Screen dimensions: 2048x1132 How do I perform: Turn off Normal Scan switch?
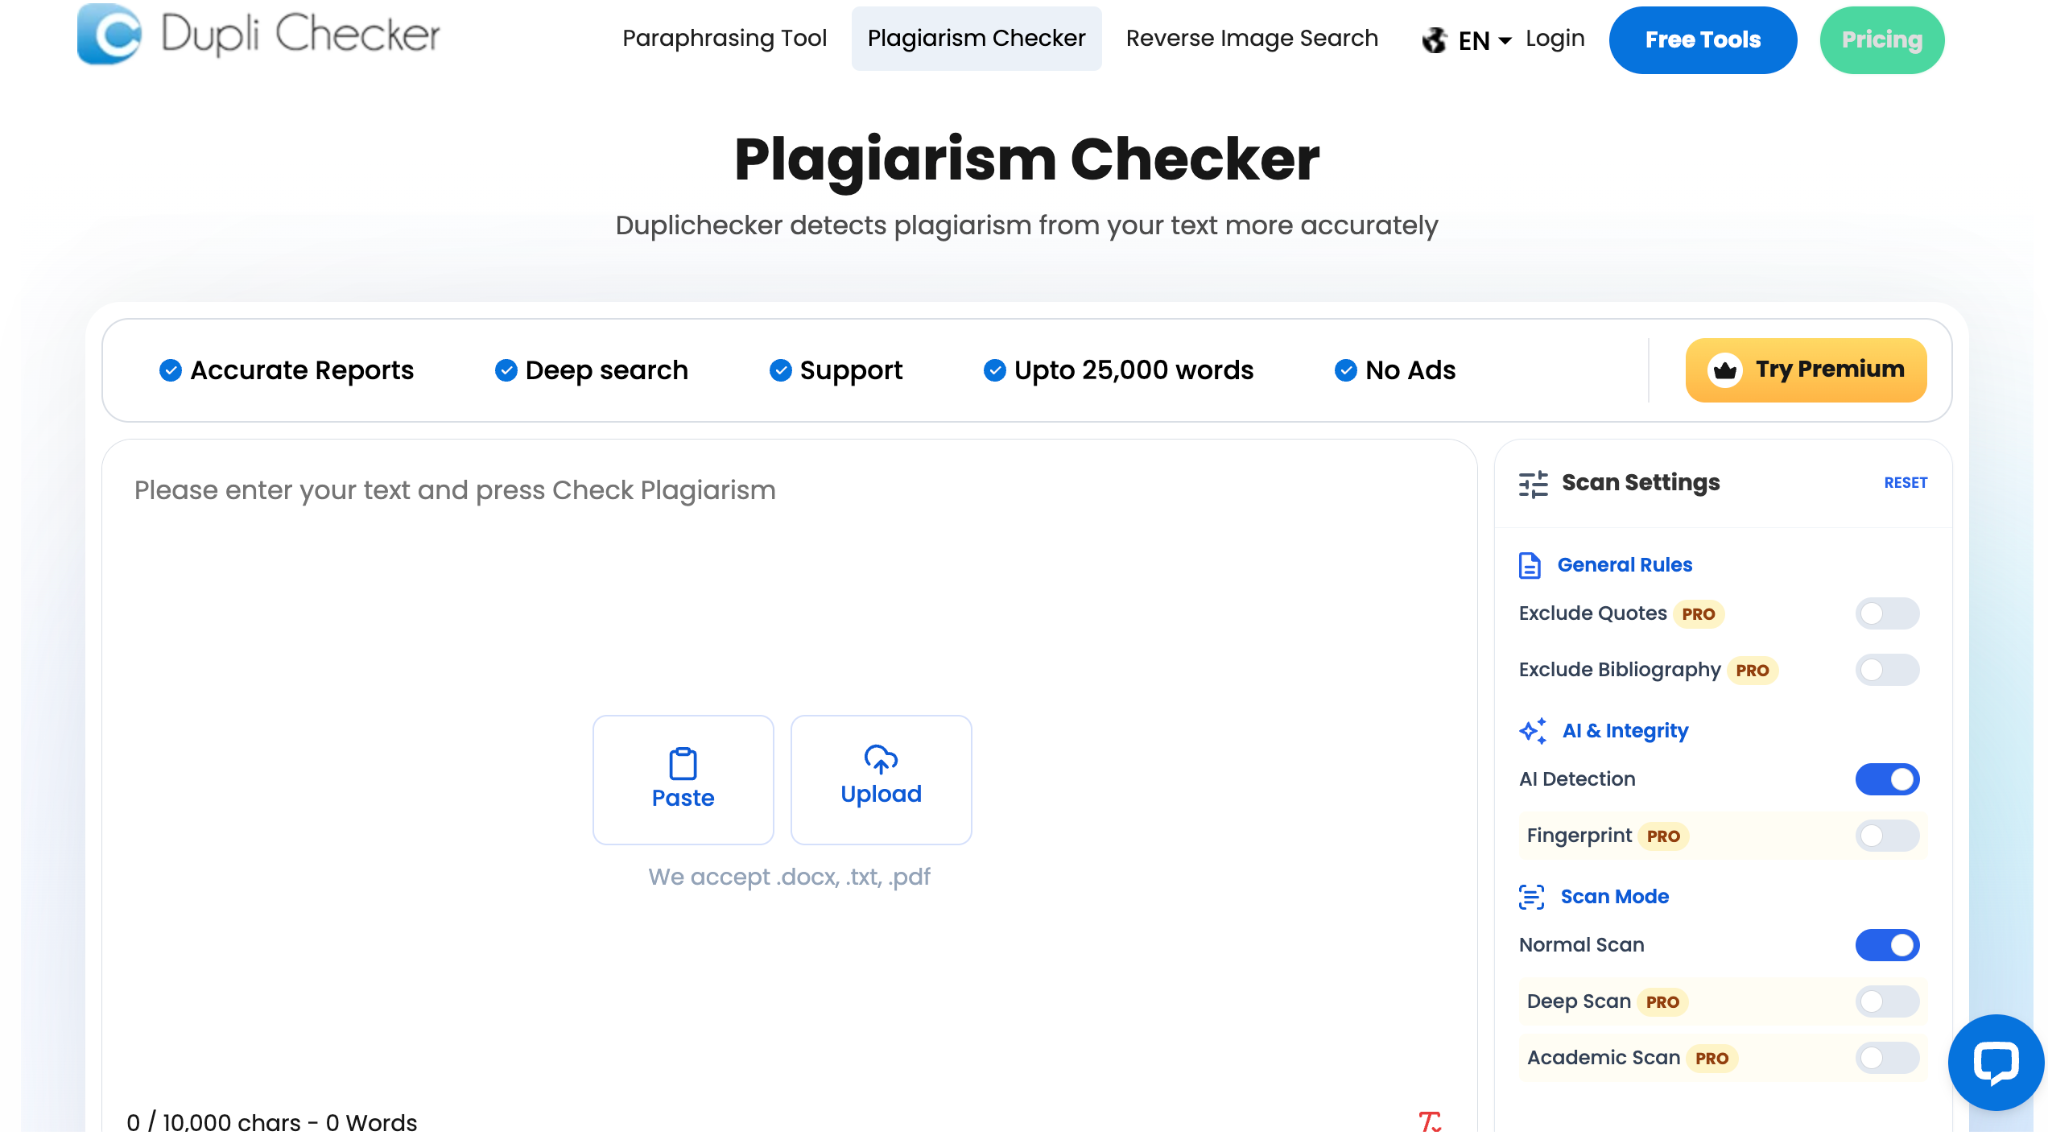click(1887, 945)
